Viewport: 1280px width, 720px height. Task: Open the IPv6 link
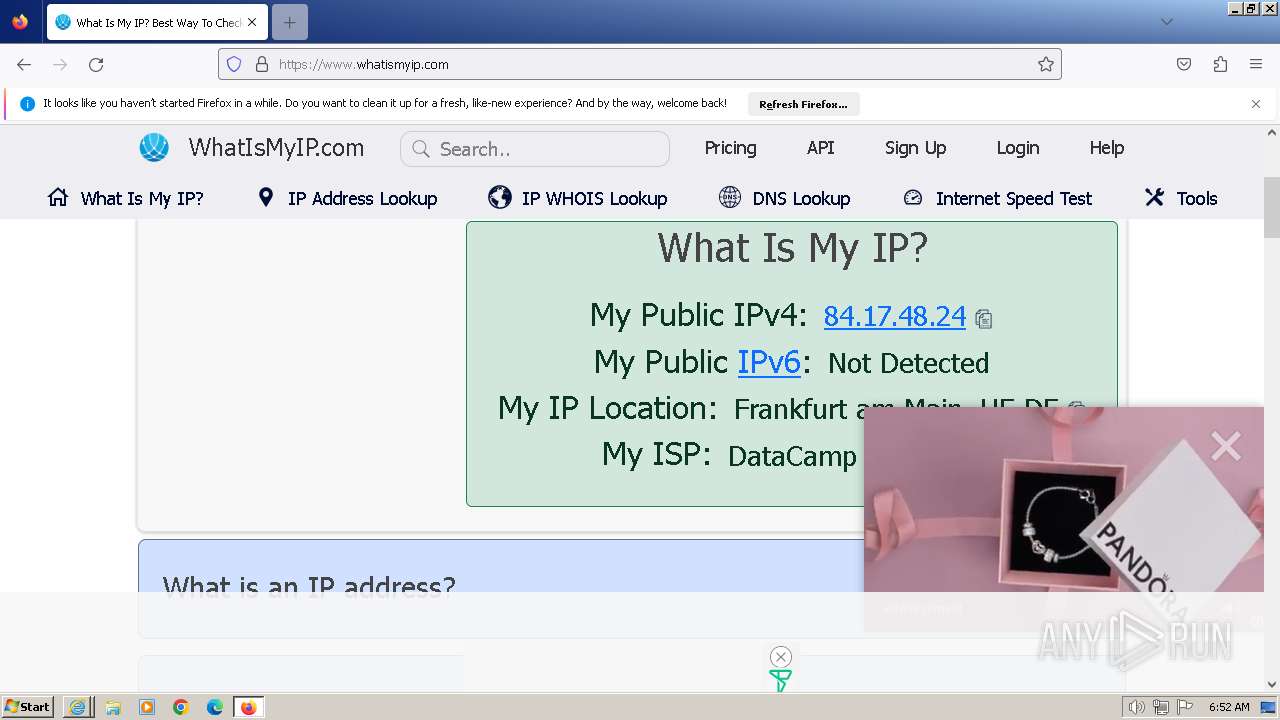point(769,362)
